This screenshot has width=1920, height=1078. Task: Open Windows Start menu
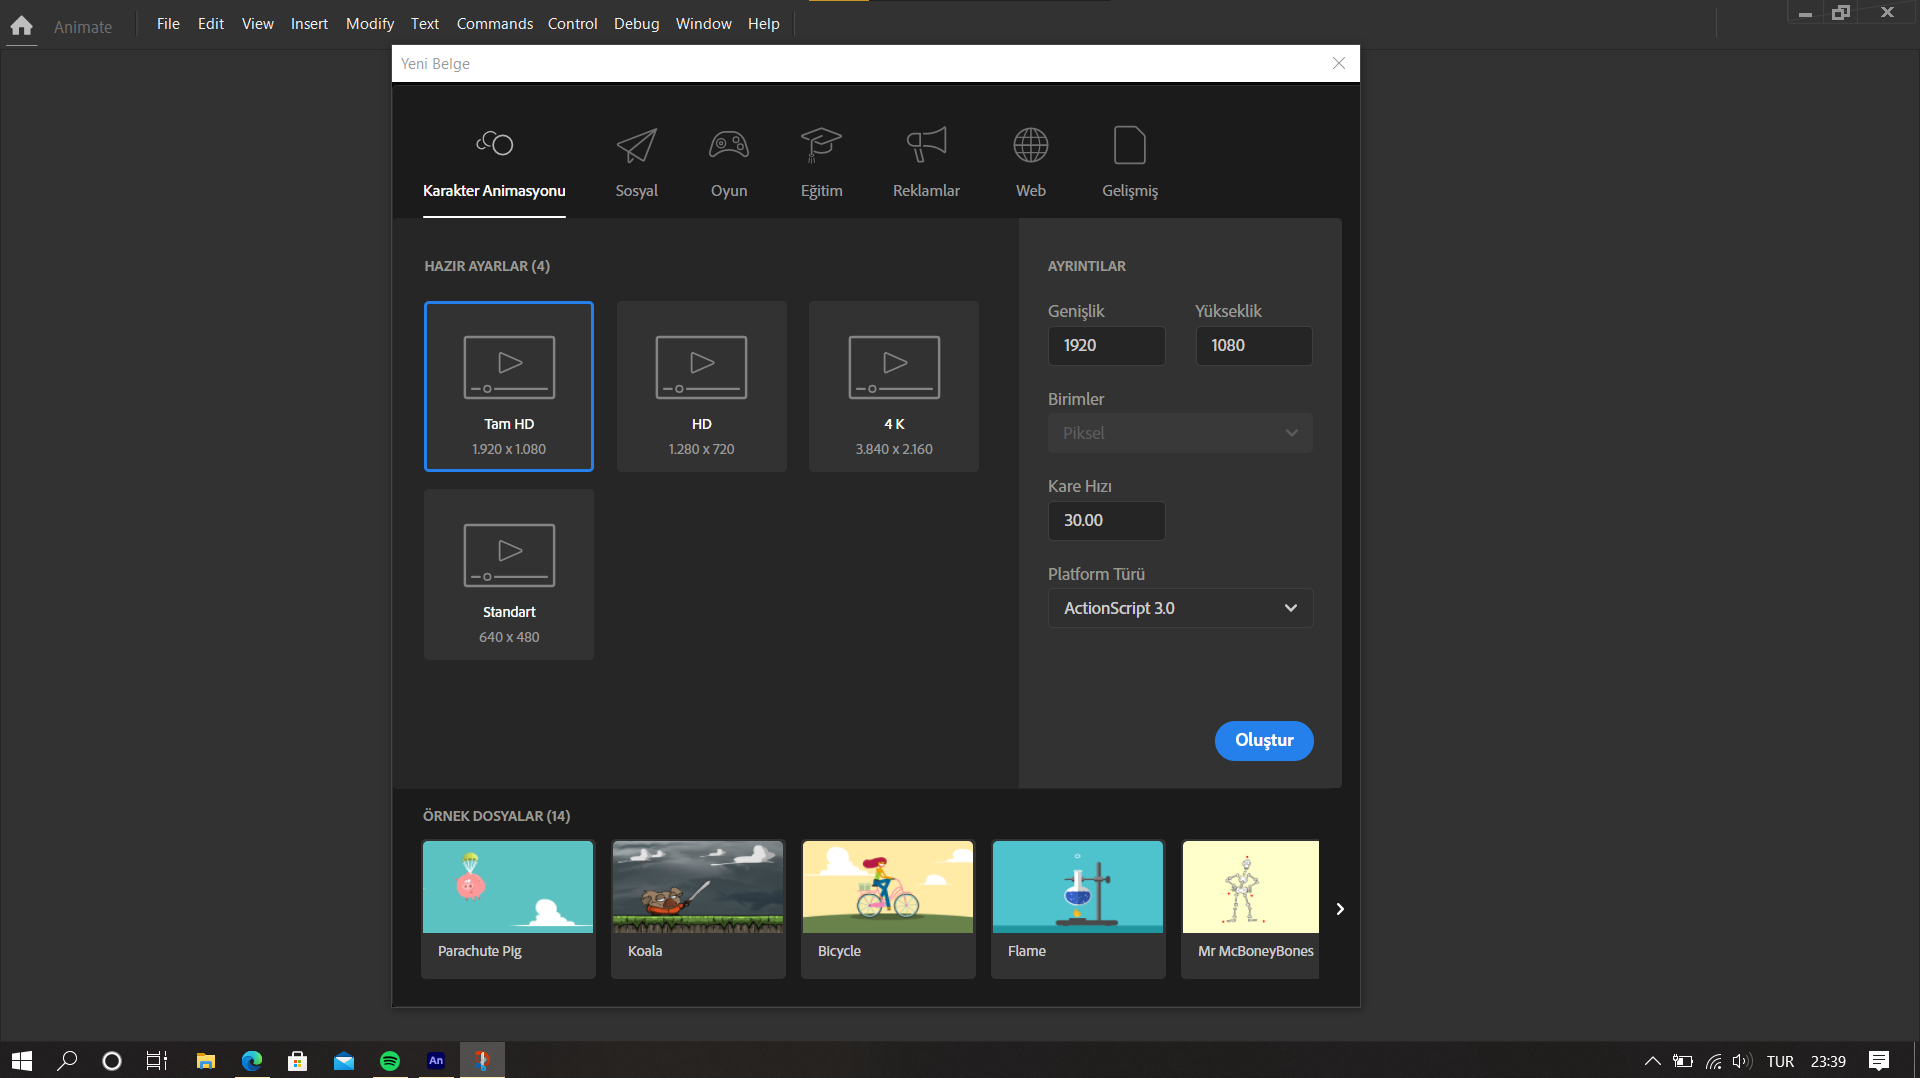22,1061
